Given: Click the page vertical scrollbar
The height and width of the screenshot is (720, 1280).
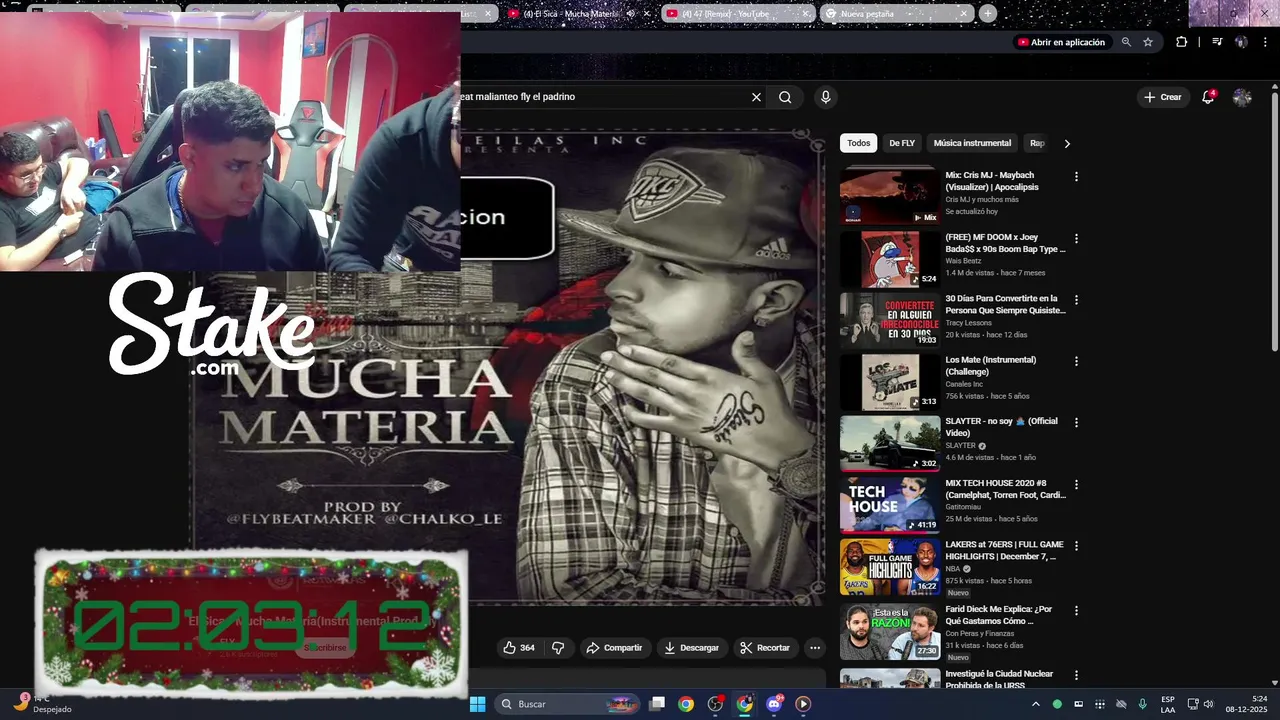Looking at the screenshot, I should (x=1274, y=220).
